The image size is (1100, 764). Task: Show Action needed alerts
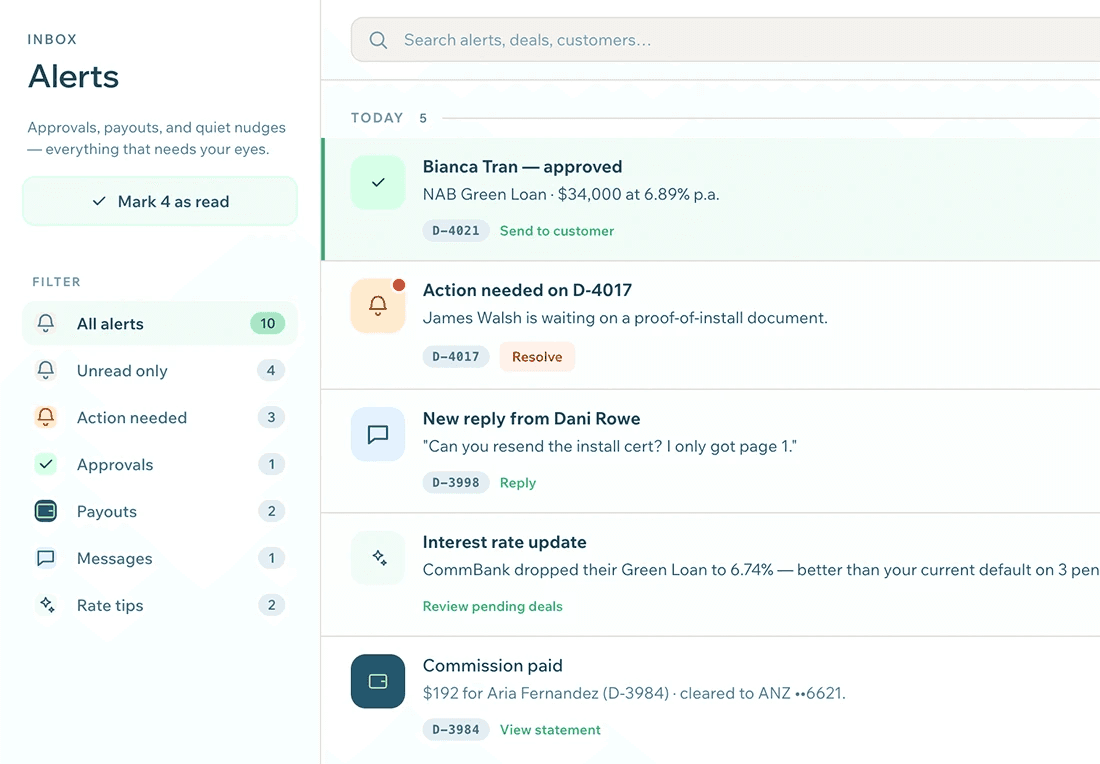coord(160,417)
